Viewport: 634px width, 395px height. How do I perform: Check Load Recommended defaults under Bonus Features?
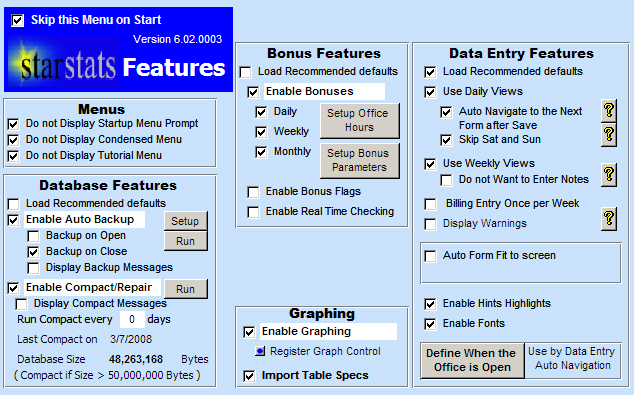click(245, 72)
